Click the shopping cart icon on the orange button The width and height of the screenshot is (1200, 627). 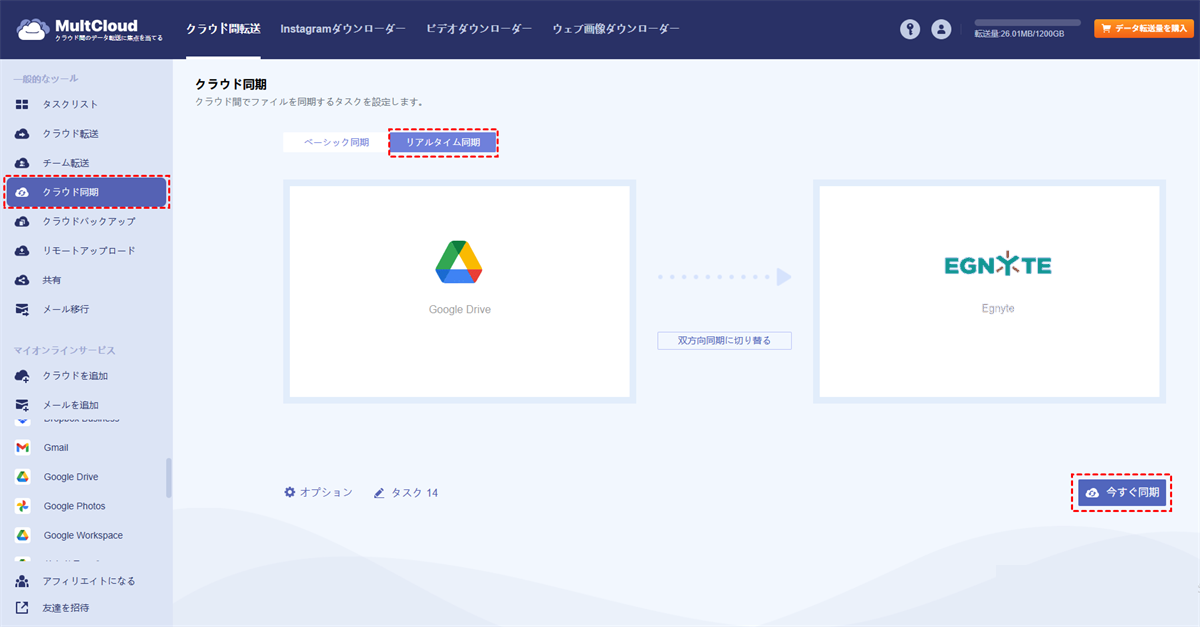1105,29
